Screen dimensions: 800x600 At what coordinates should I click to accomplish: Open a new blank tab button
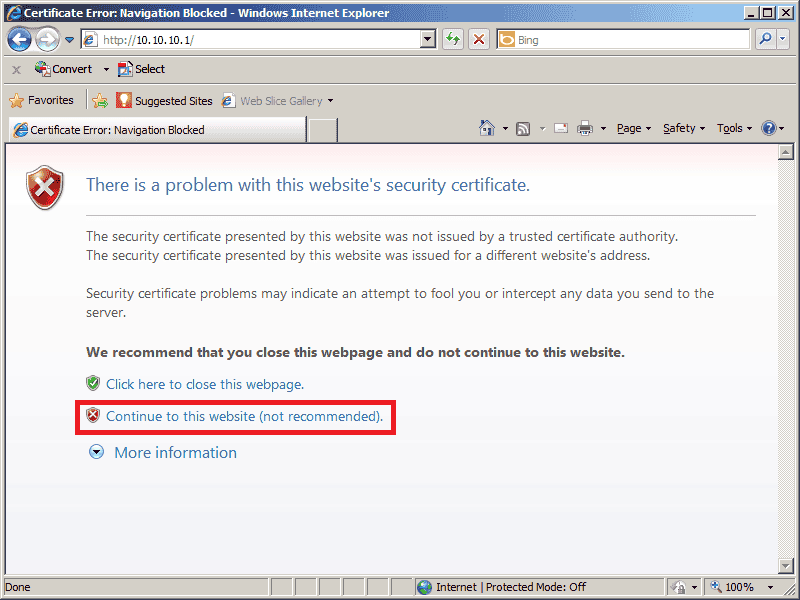click(323, 130)
